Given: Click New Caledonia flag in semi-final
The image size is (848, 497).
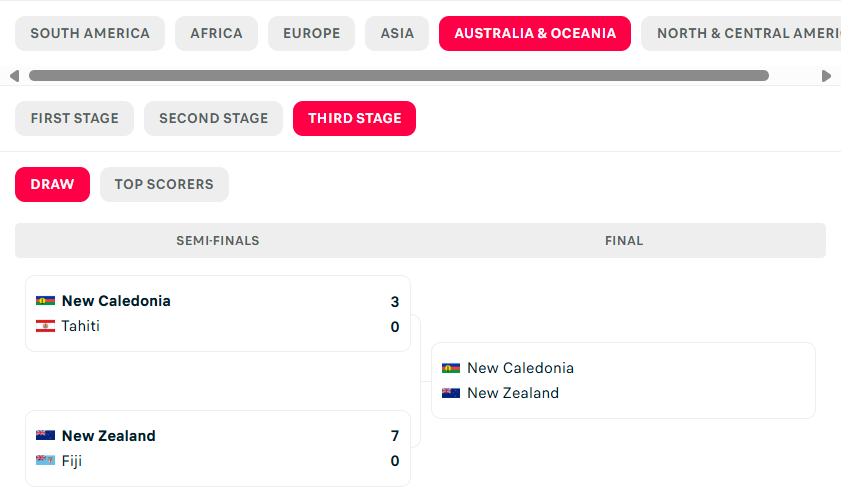Looking at the screenshot, I should tap(45, 301).
